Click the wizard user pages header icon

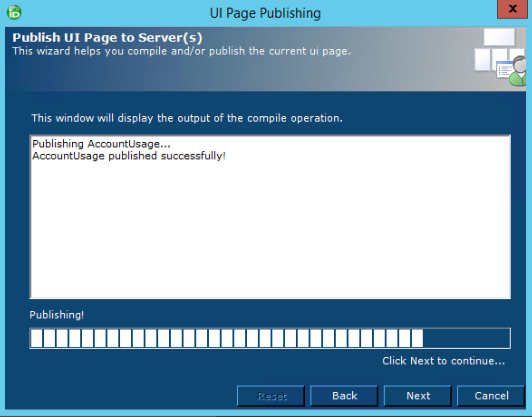(500, 57)
